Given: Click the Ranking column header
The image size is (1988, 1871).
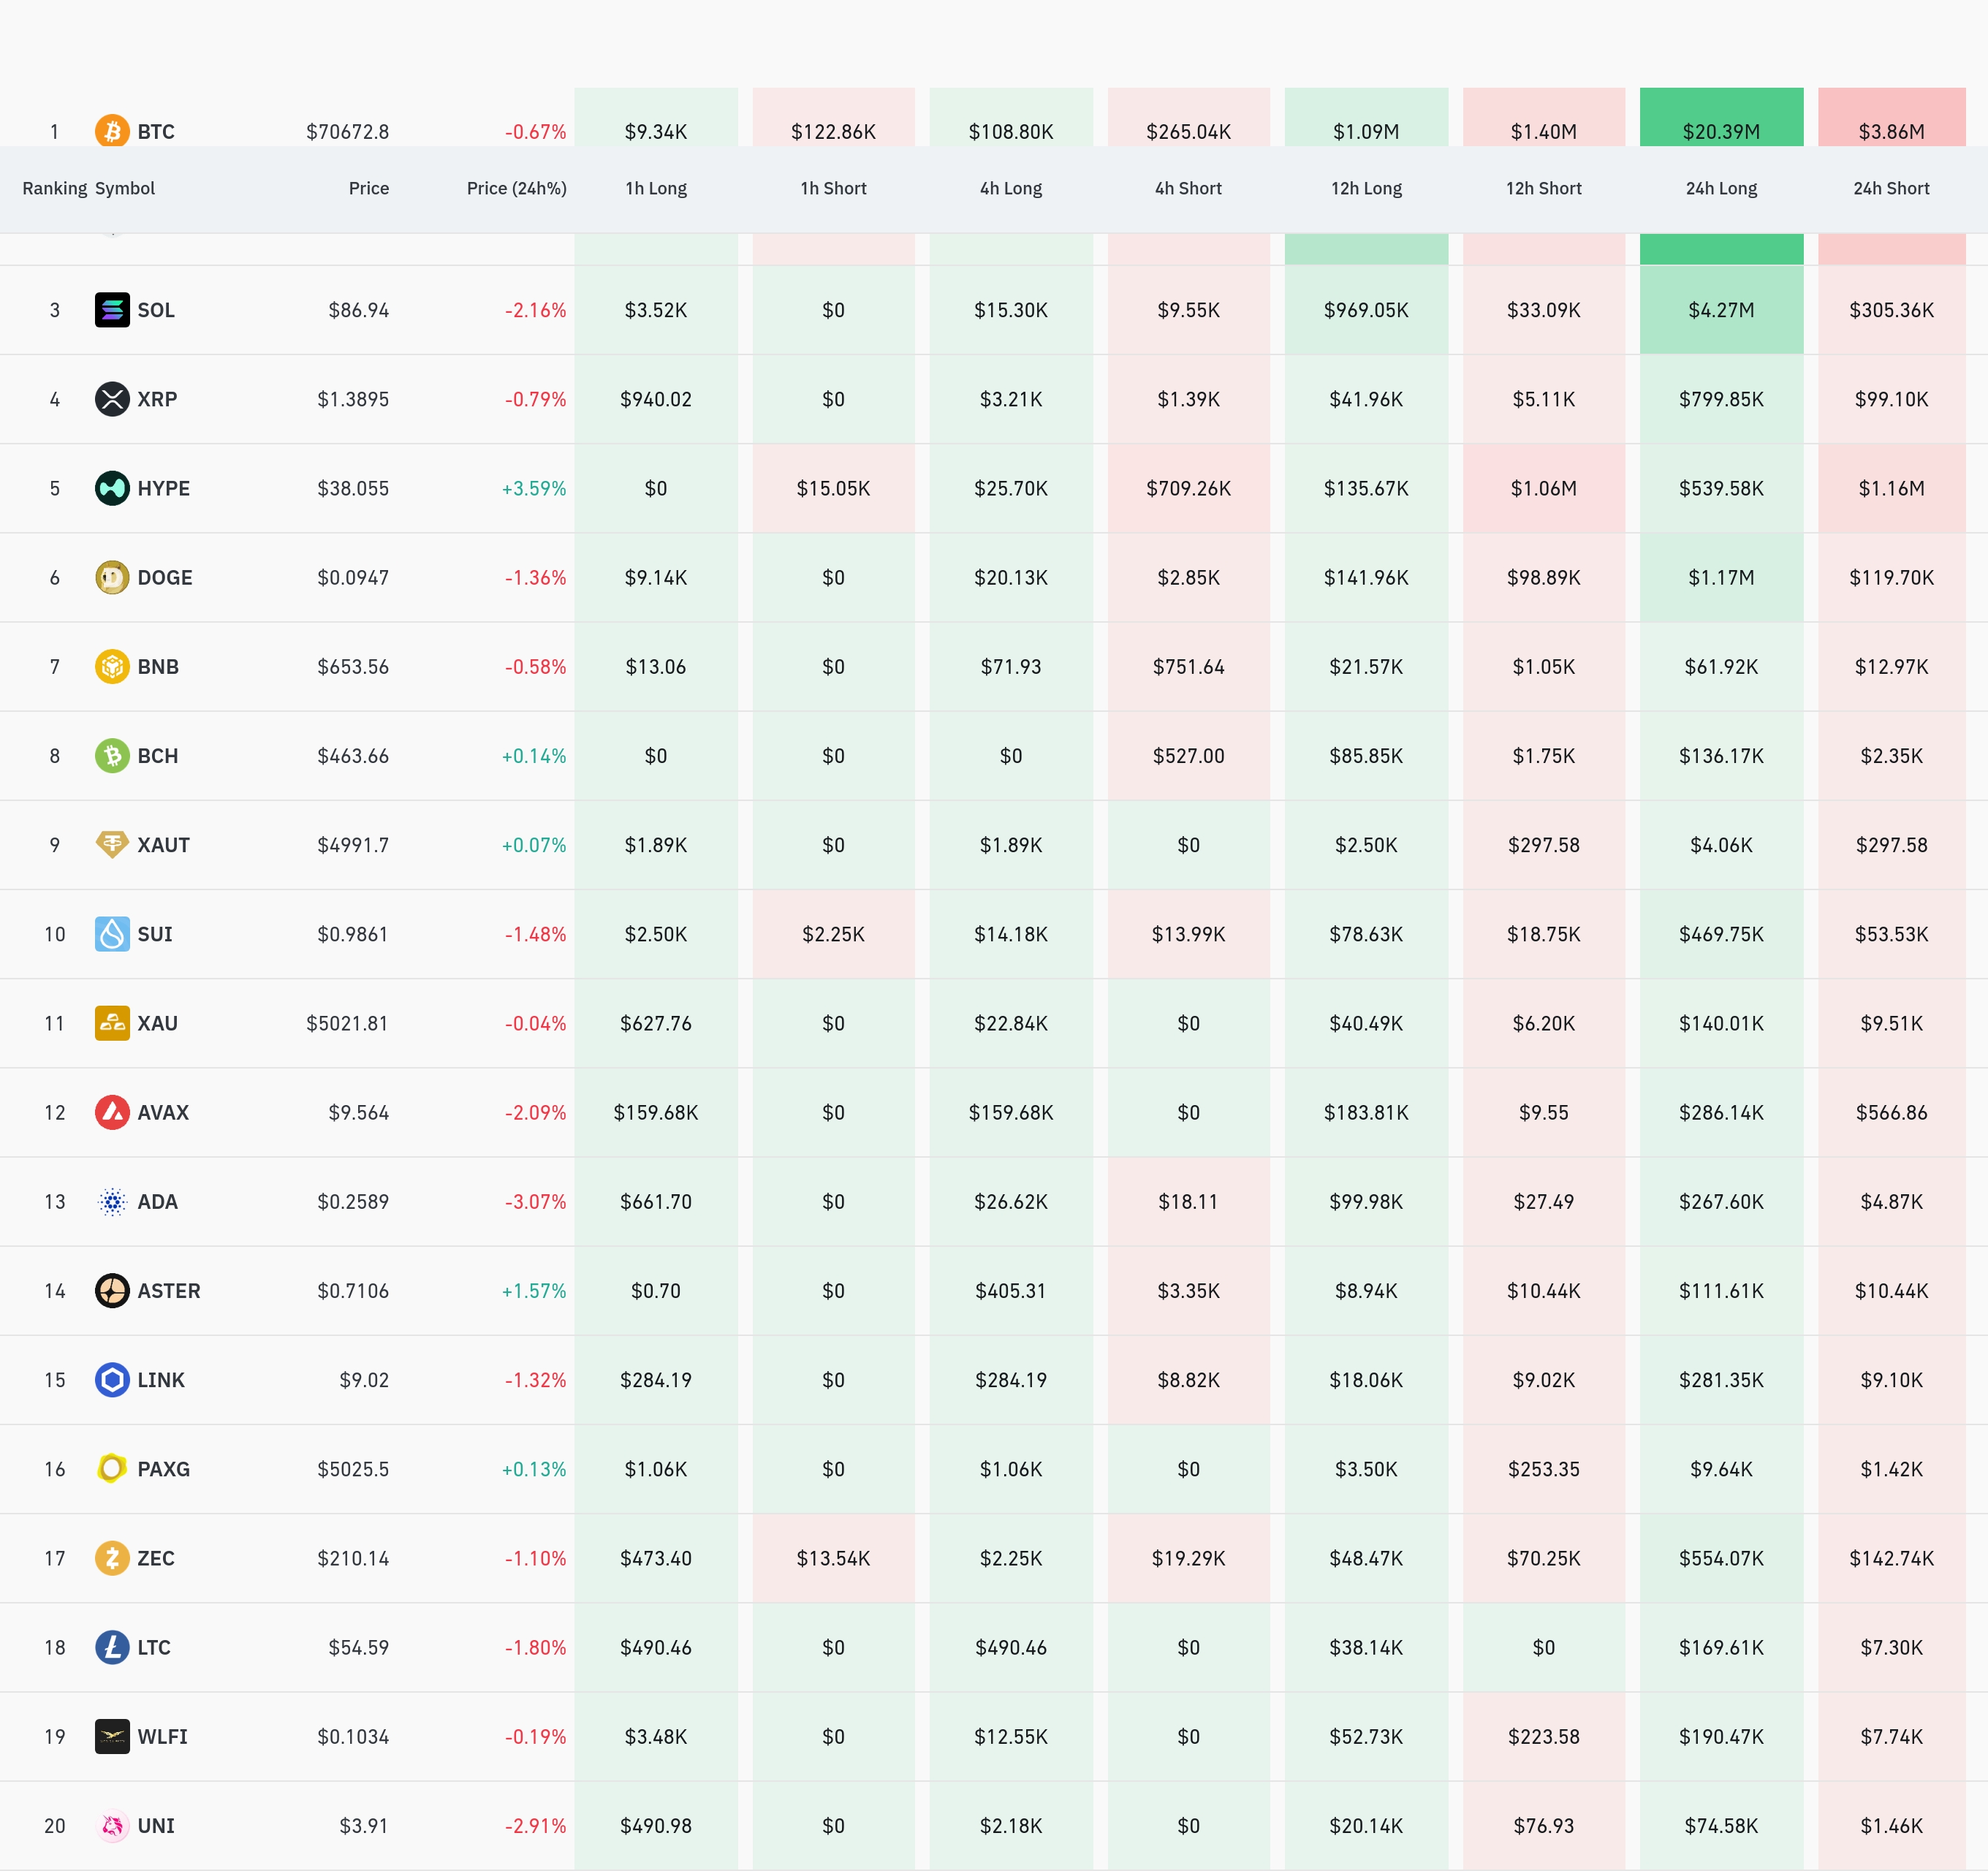Looking at the screenshot, I should pyautogui.click(x=54, y=188).
